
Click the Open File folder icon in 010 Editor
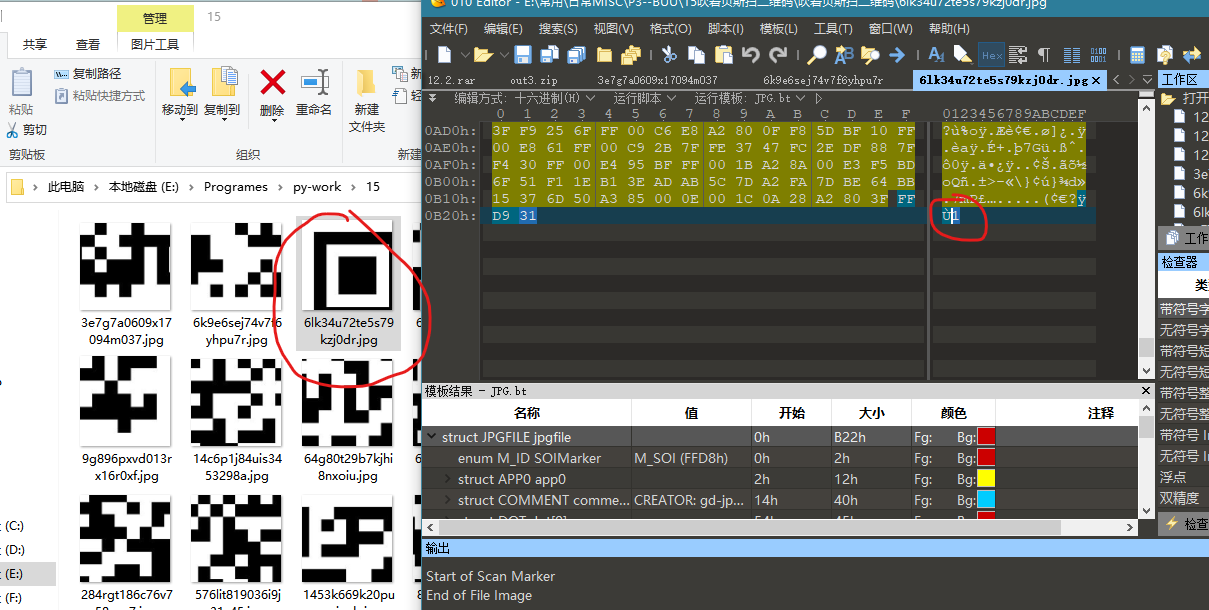(x=484, y=55)
